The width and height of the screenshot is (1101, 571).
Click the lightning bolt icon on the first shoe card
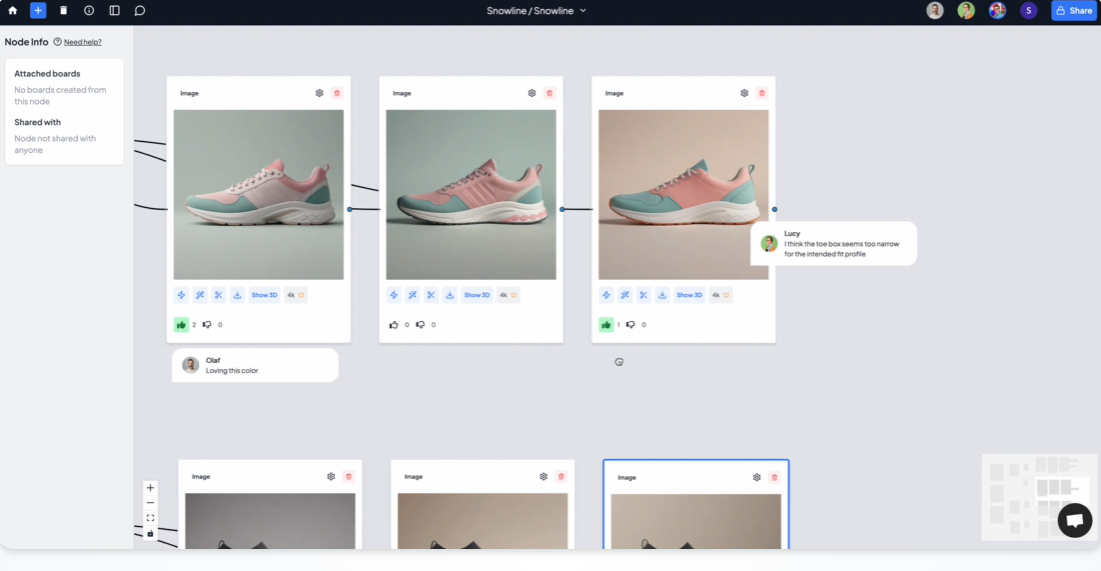pos(181,295)
